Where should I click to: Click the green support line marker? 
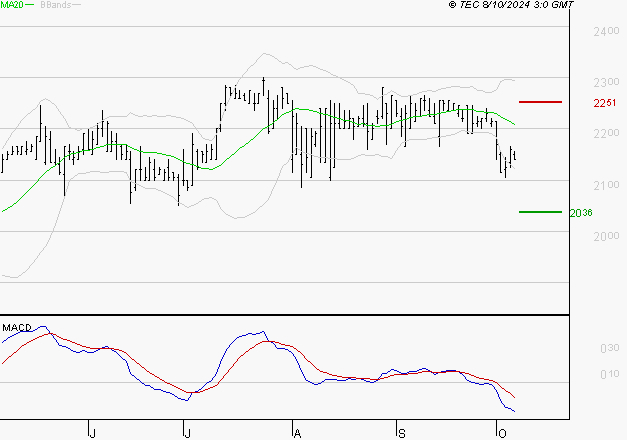540,212
